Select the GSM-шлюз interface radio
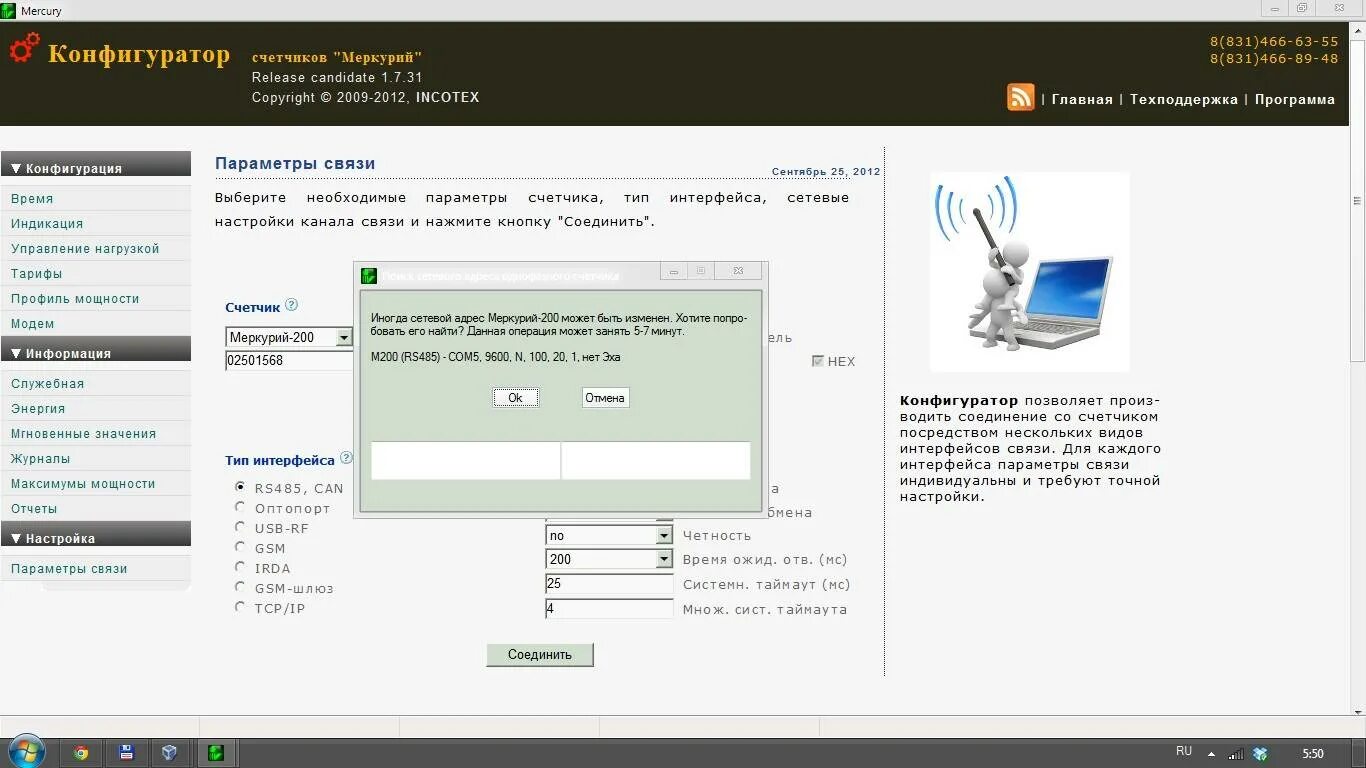Viewport: 1366px width, 768px height. pyautogui.click(x=240, y=587)
